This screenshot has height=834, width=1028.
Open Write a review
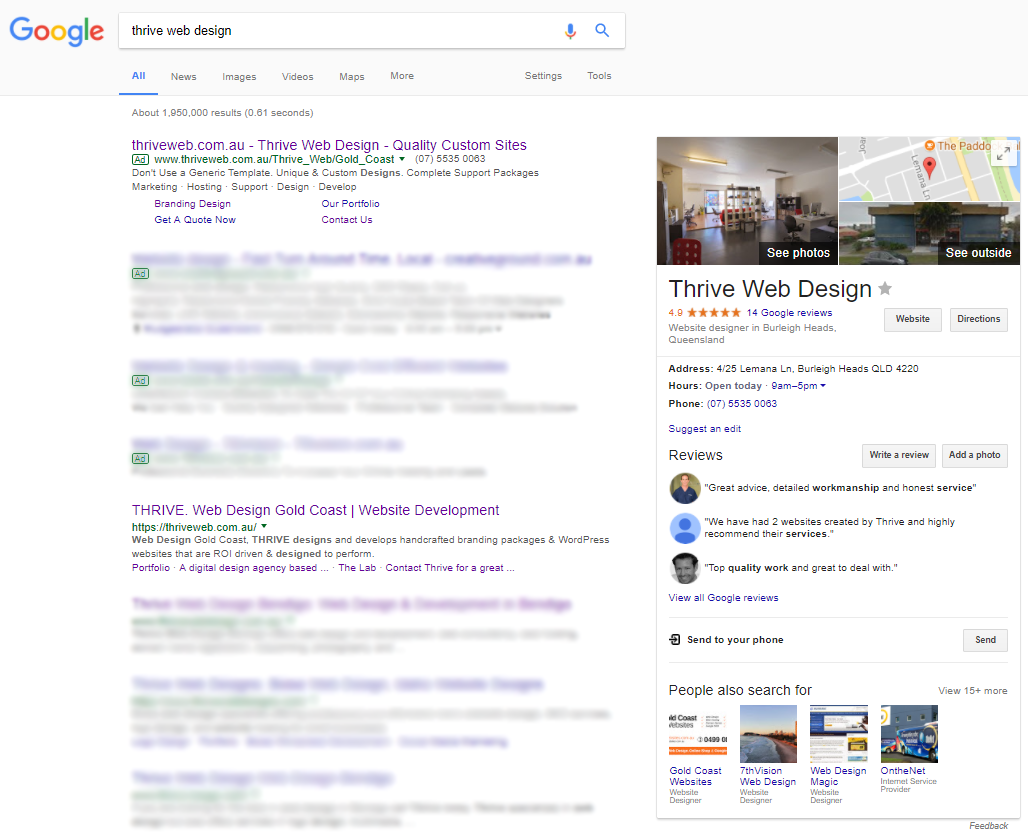pos(898,455)
